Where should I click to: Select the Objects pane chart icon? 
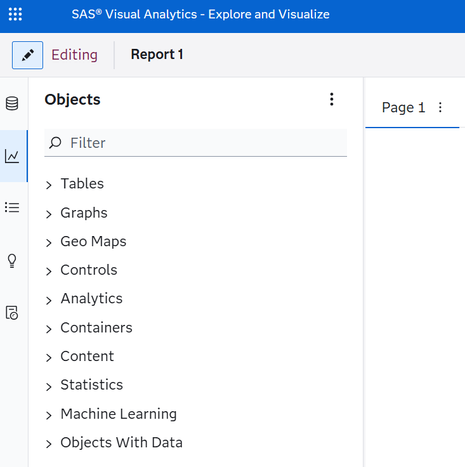(12, 156)
